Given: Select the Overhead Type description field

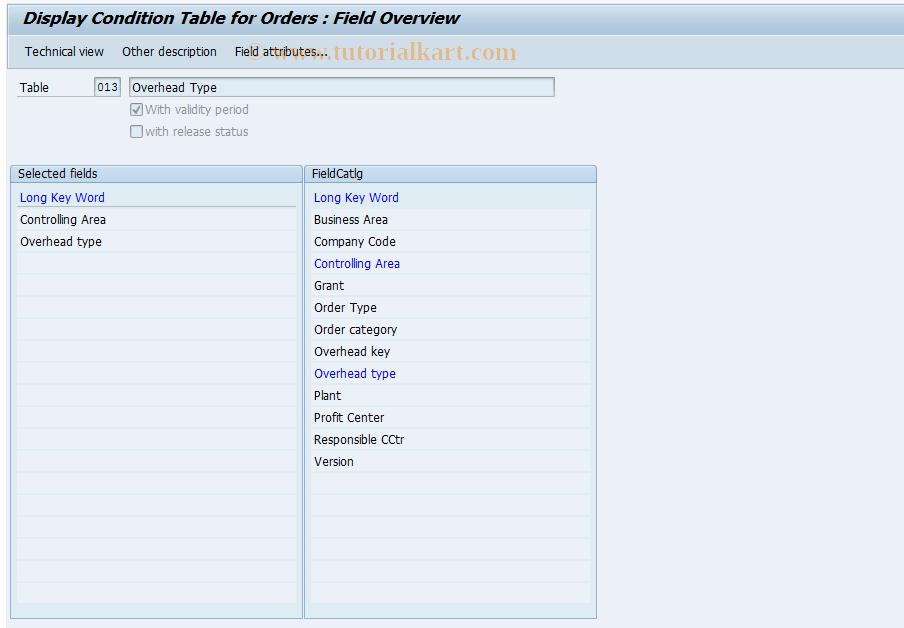Looking at the screenshot, I should [x=341, y=87].
